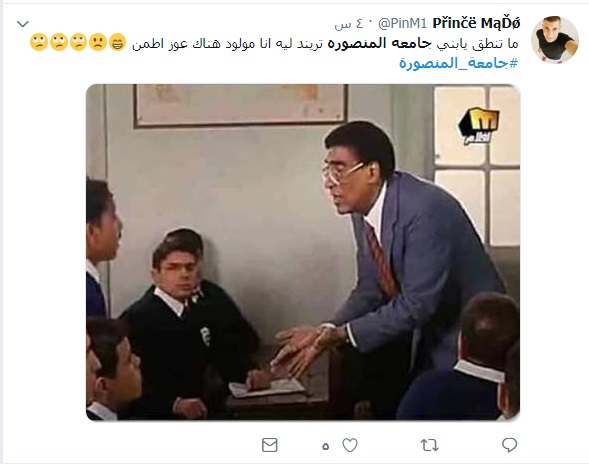Click the wall map in the photo
This screenshot has width=589, height=464.
(x=240, y=106)
